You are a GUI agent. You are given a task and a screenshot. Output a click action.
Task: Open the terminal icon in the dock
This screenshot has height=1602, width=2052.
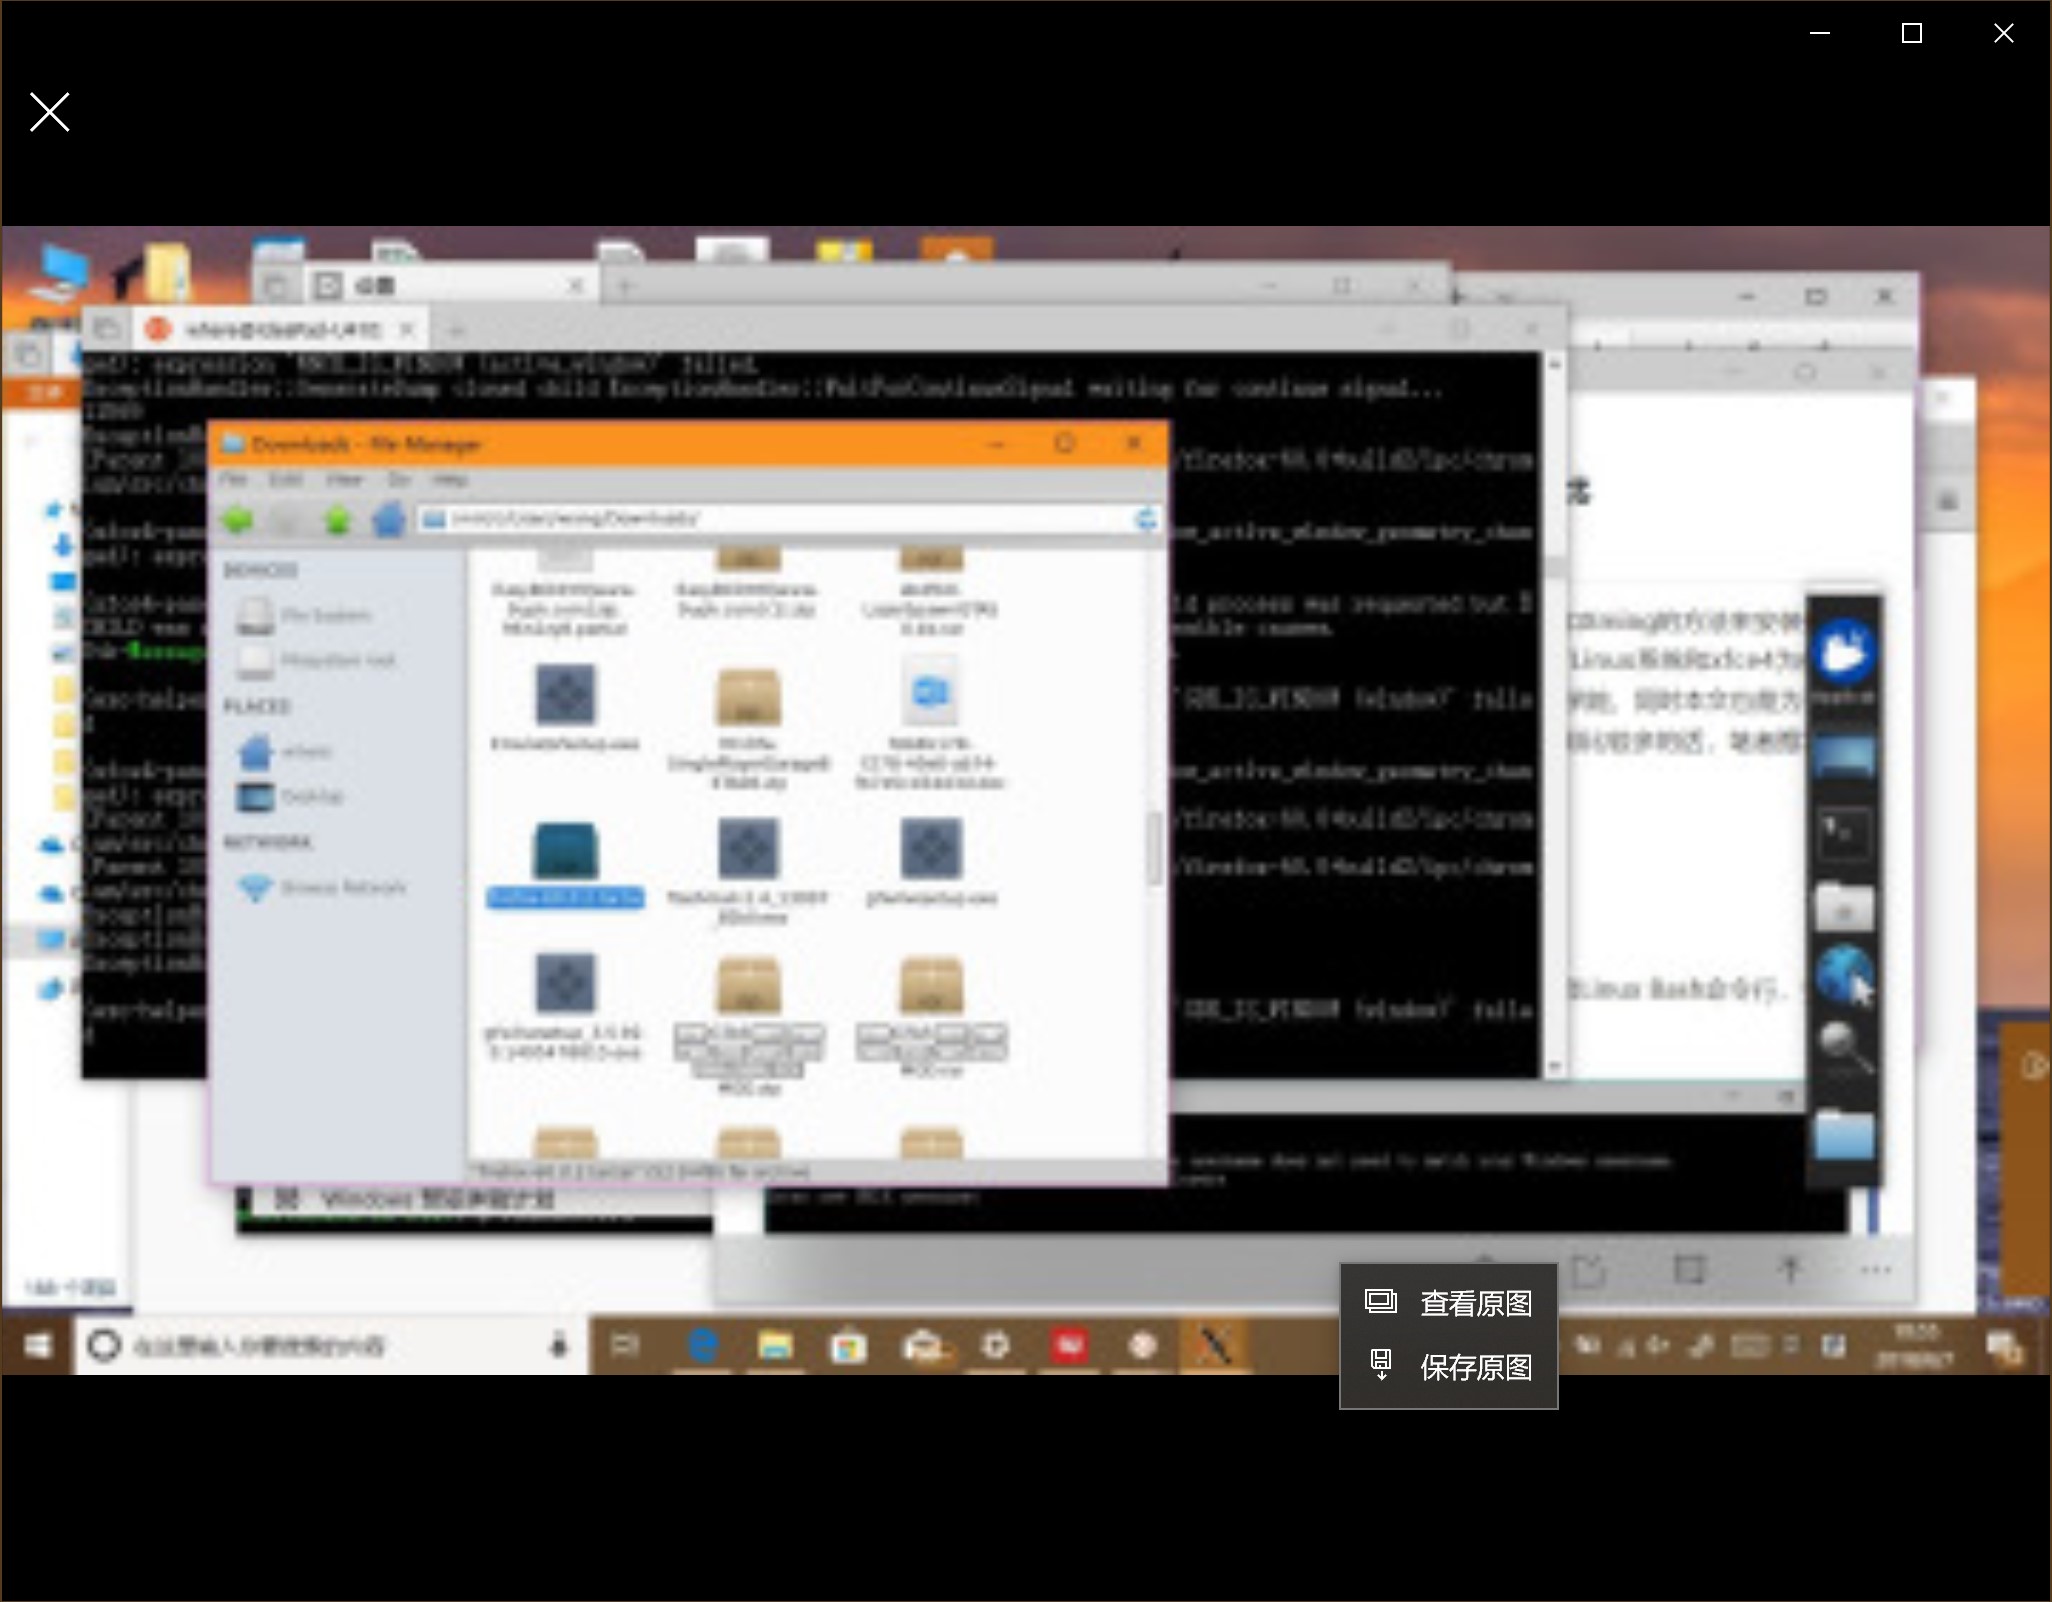(x=1844, y=834)
